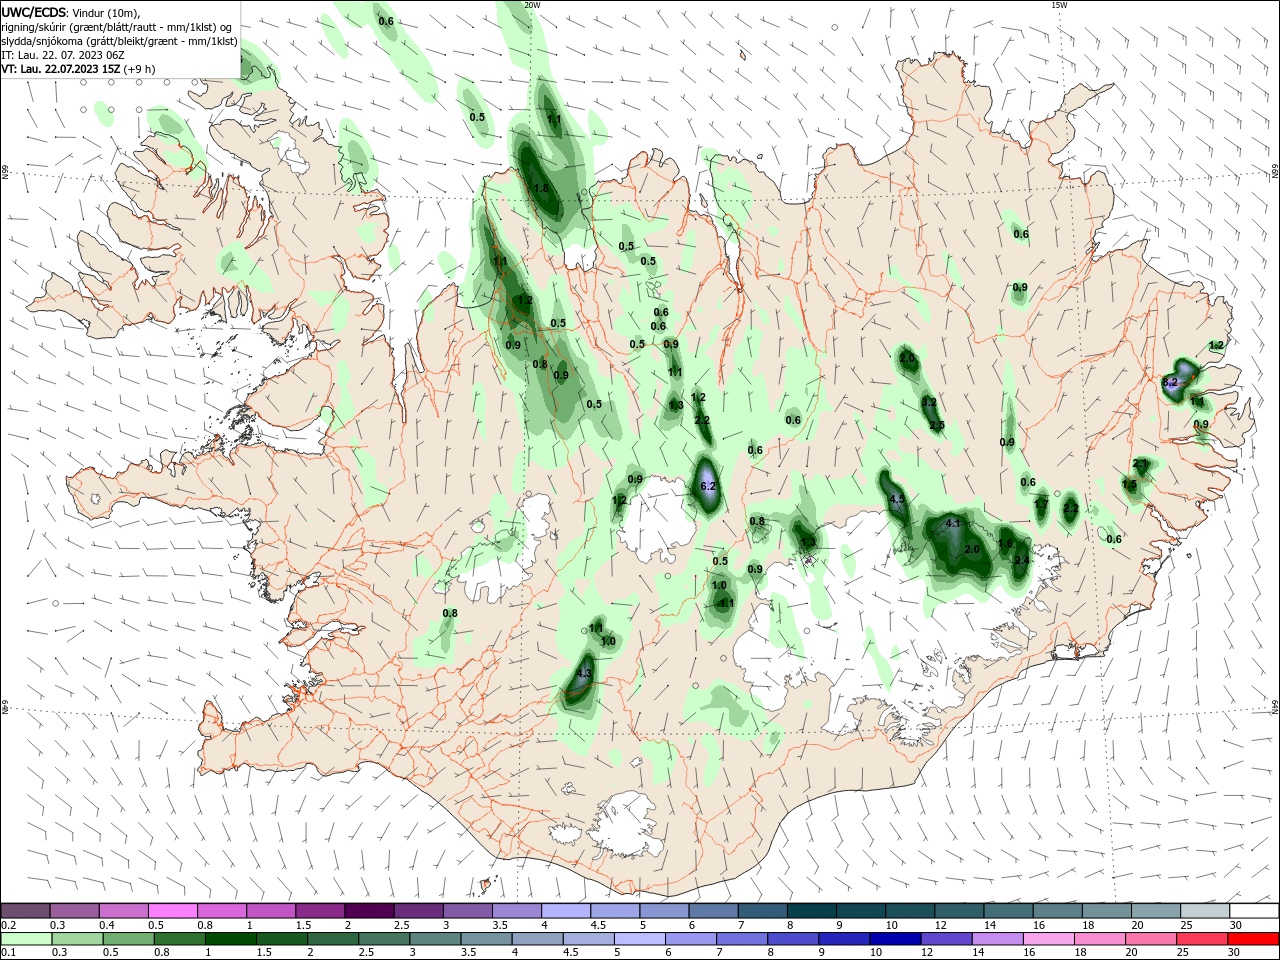Pick the bright magenta-pink swatch in upper legend
This screenshot has width=1280, height=960.
point(172,910)
